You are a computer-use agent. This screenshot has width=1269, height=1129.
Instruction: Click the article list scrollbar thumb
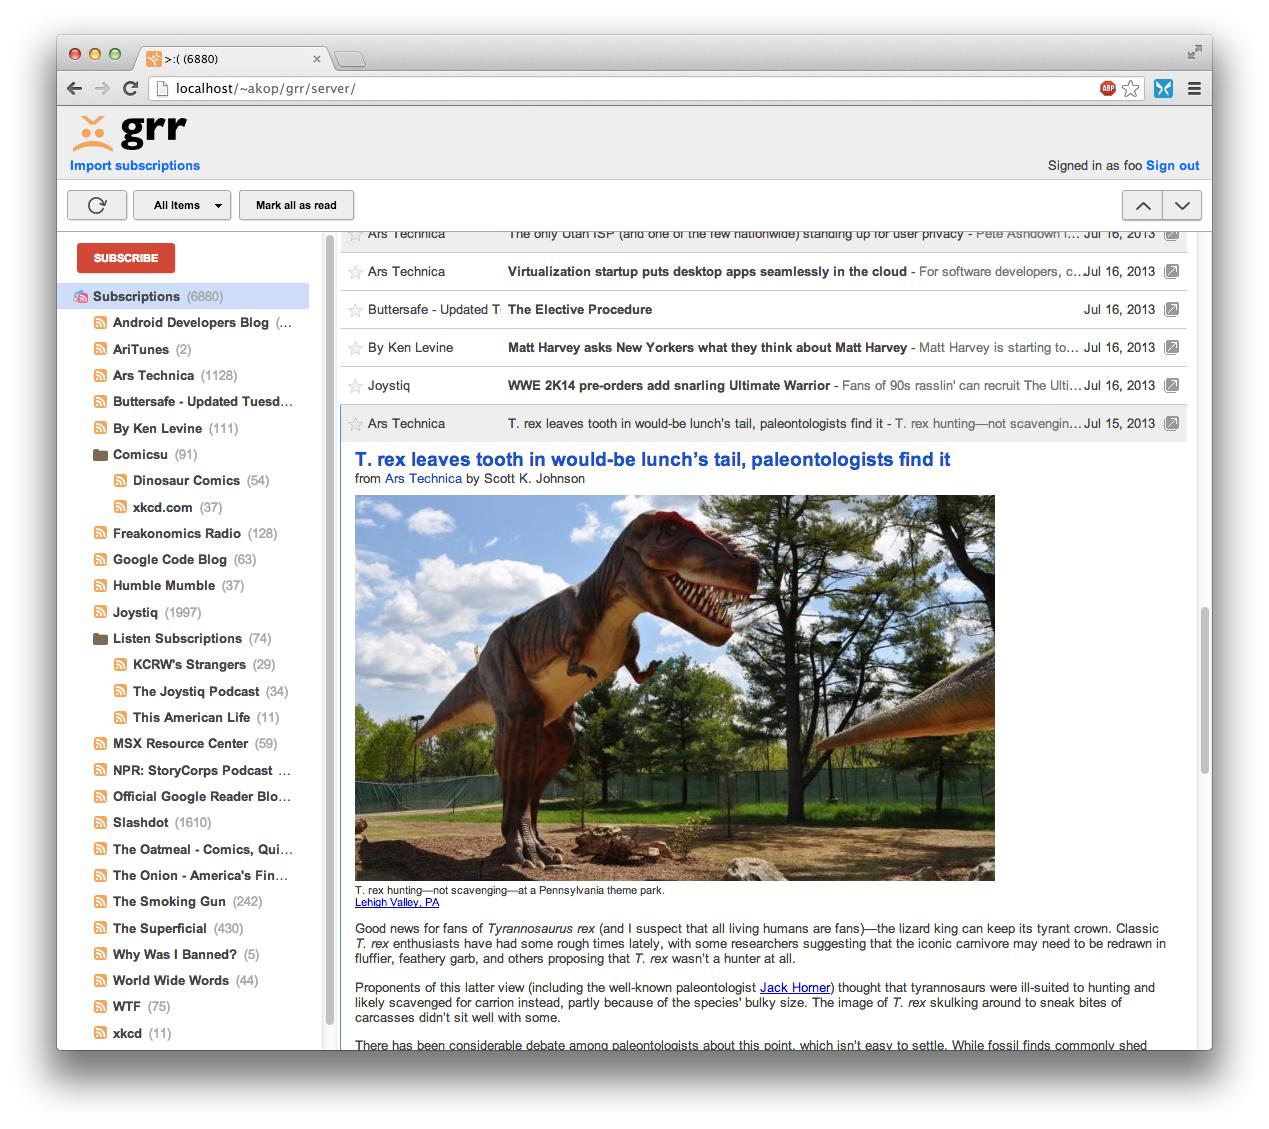(1205, 690)
